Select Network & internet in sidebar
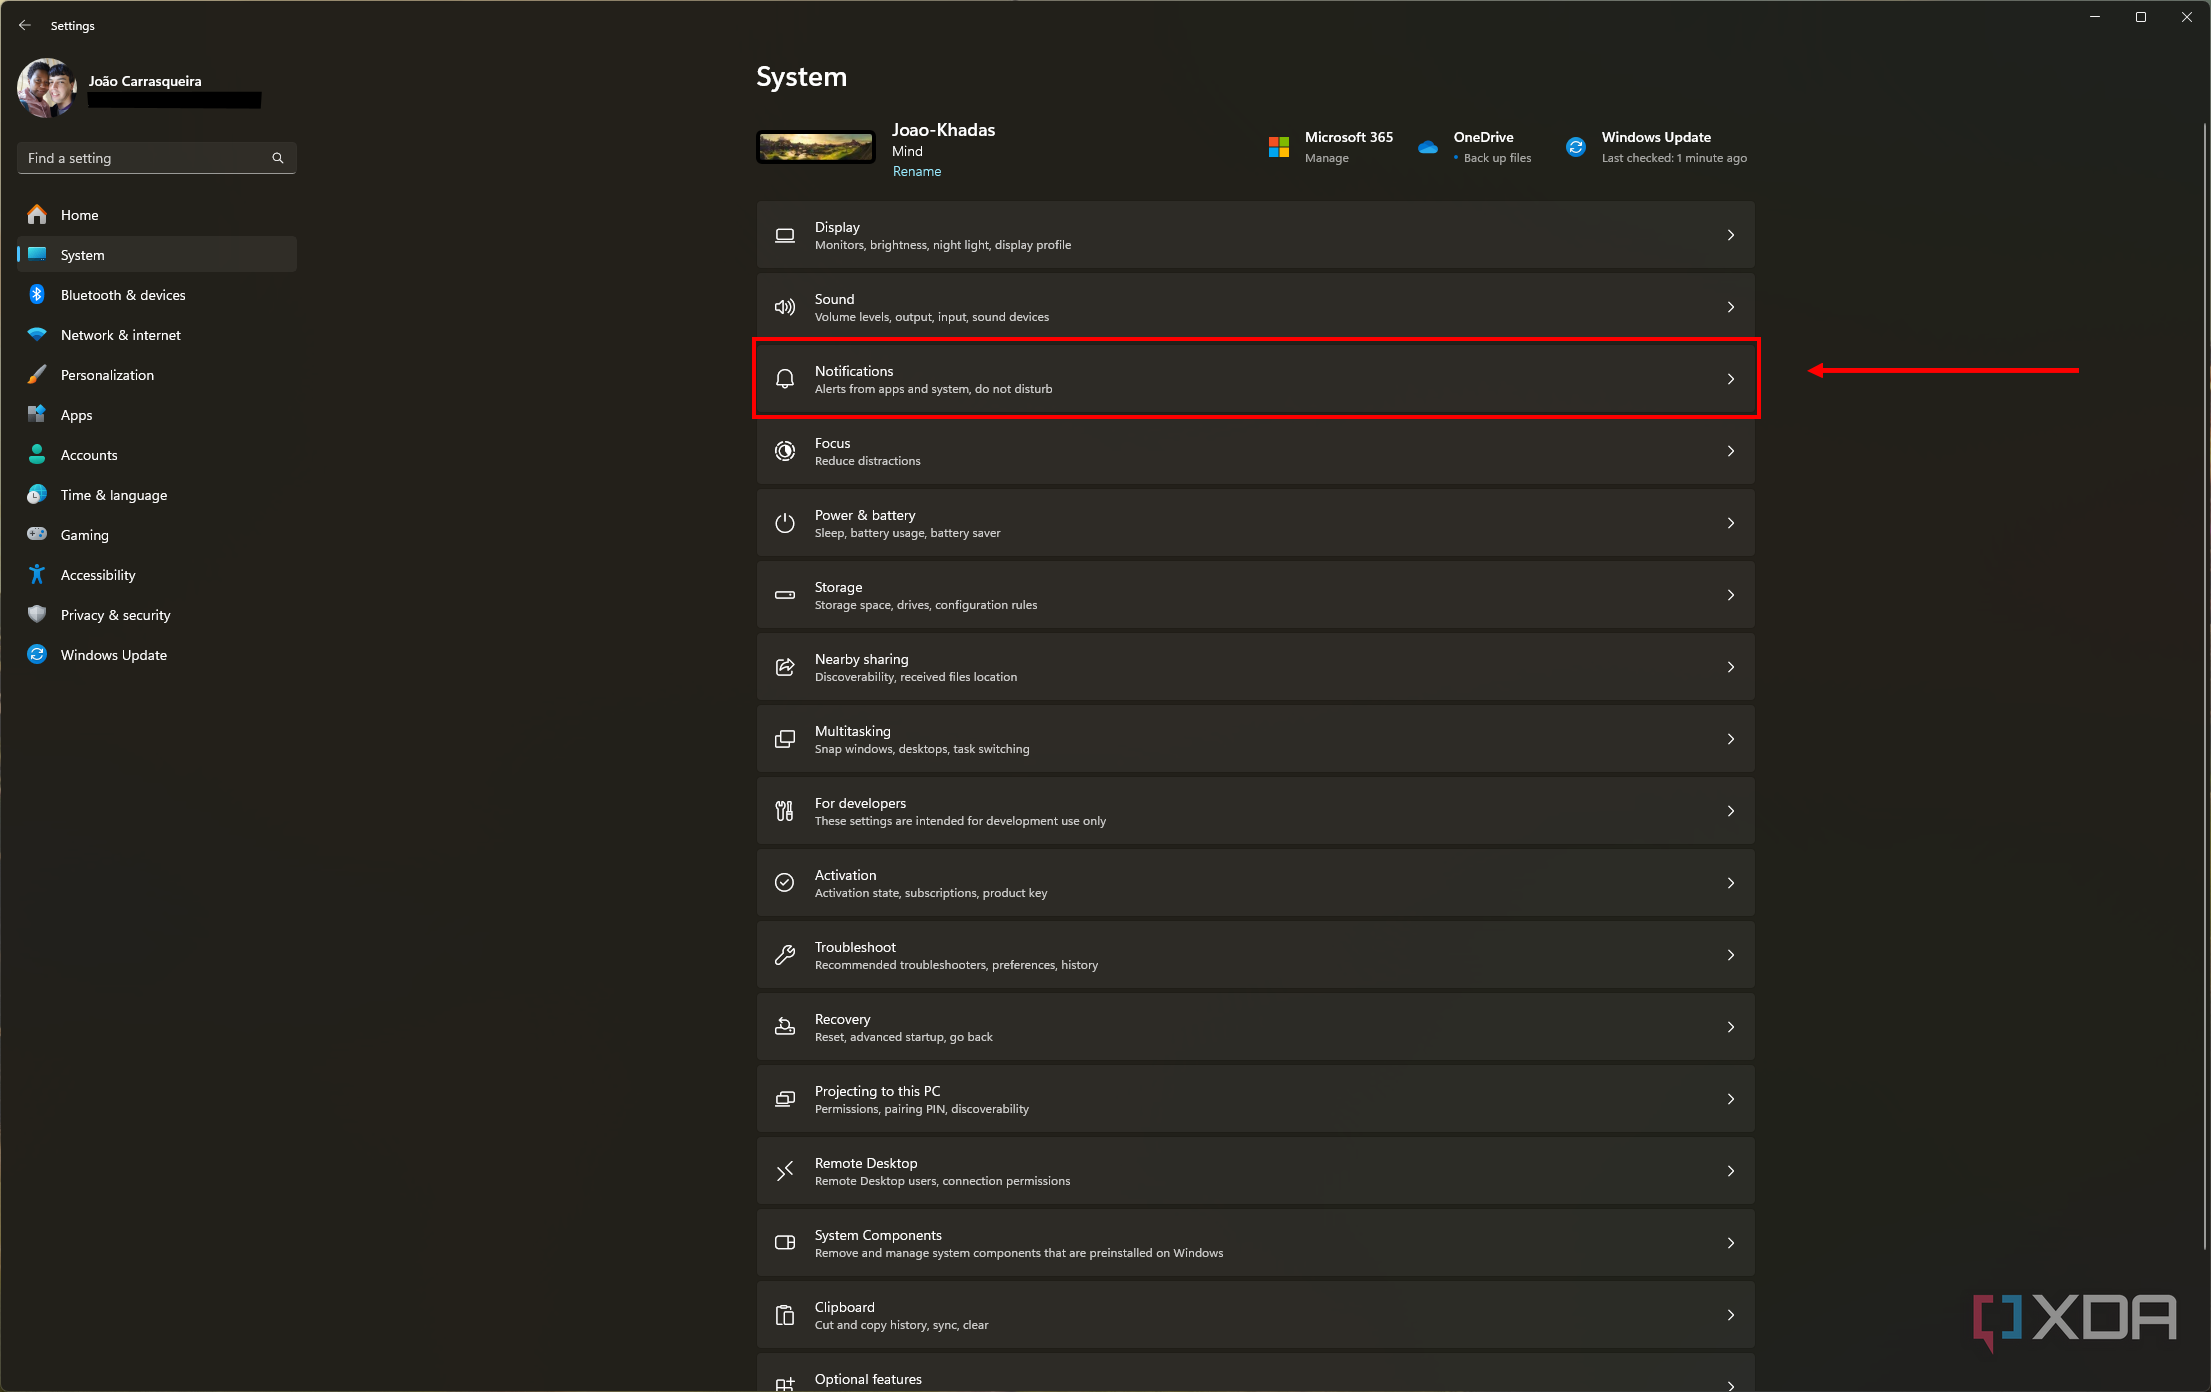The width and height of the screenshot is (2211, 1392). (x=157, y=334)
